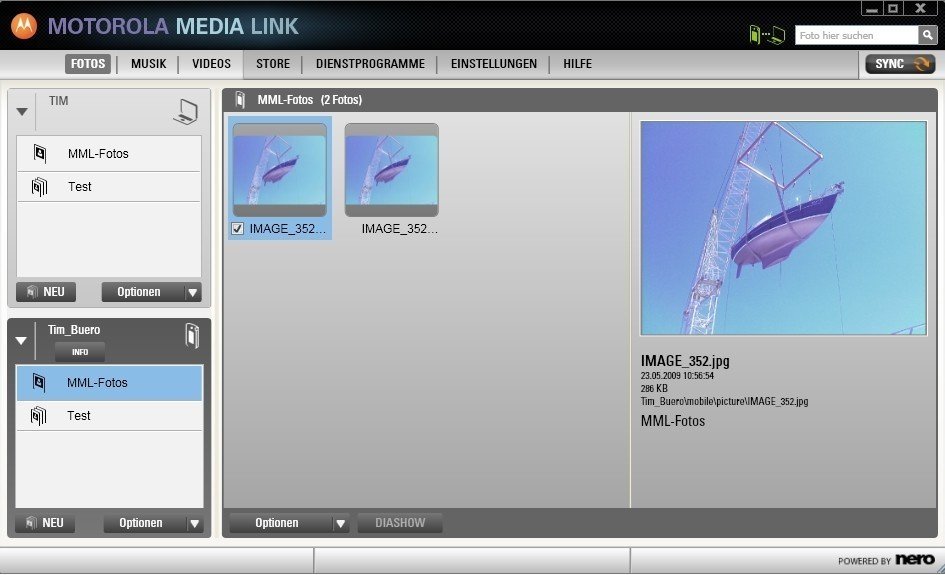
Task: Open the EINSTELLUNGEN tab
Action: coord(494,64)
